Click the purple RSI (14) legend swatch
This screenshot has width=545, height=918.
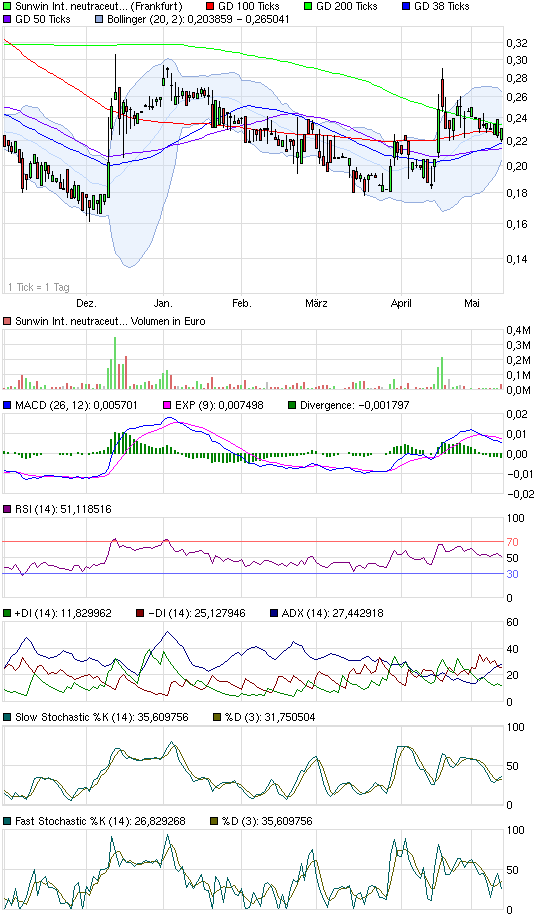tap(7, 509)
